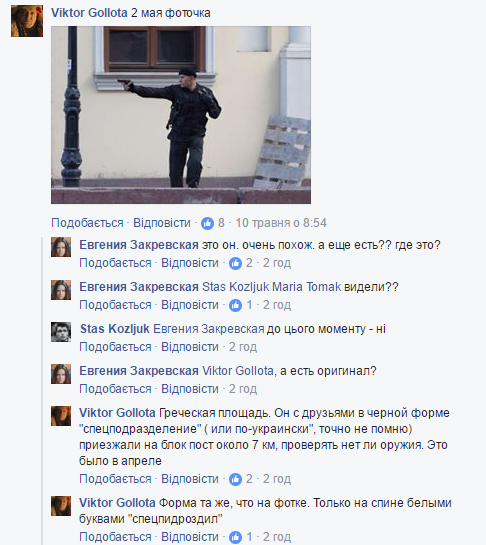This screenshot has height=545, width=486.
Task: Click the '10 травня о 8:54' timestamp
Action: point(281,223)
